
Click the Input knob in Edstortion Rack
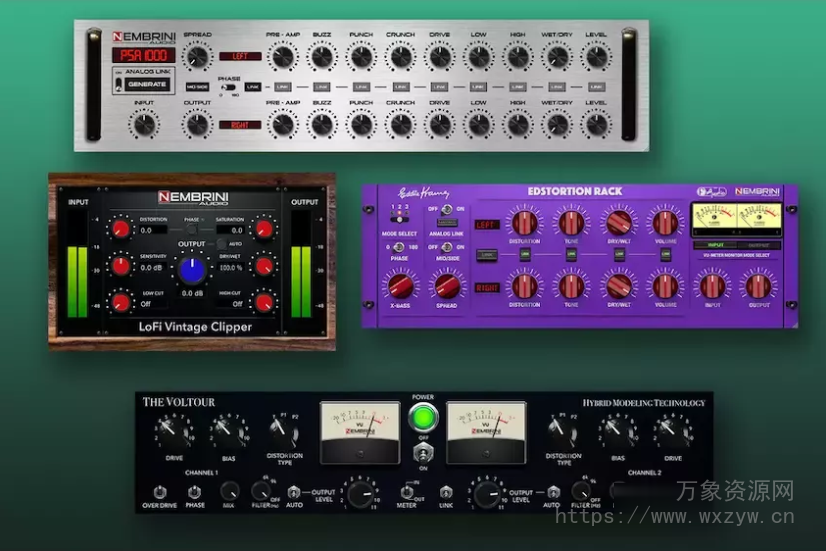pos(712,286)
